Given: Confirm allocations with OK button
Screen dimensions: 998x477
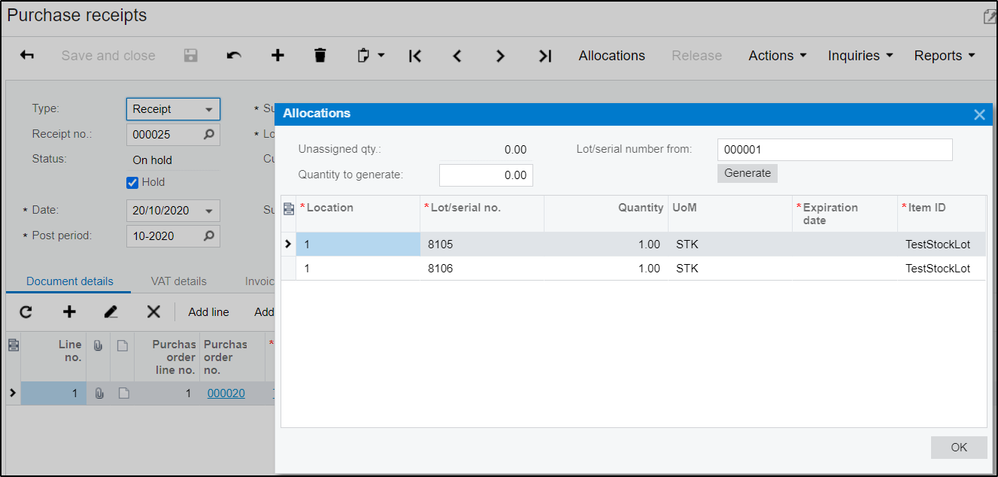Looking at the screenshot, I should (x=958, y=447).
